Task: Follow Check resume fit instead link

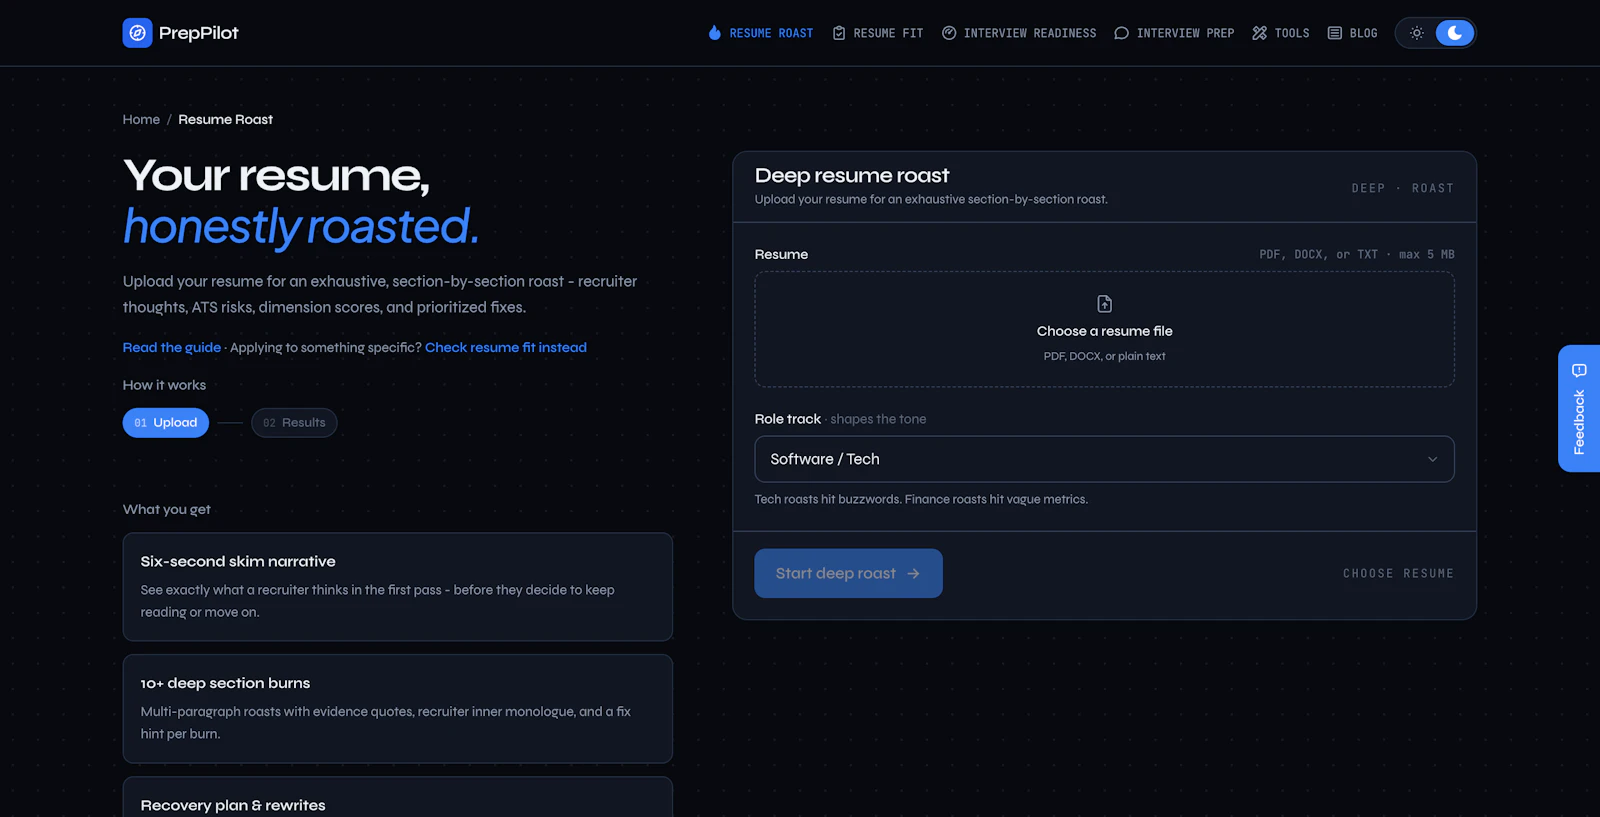Action: pos(506,347)
